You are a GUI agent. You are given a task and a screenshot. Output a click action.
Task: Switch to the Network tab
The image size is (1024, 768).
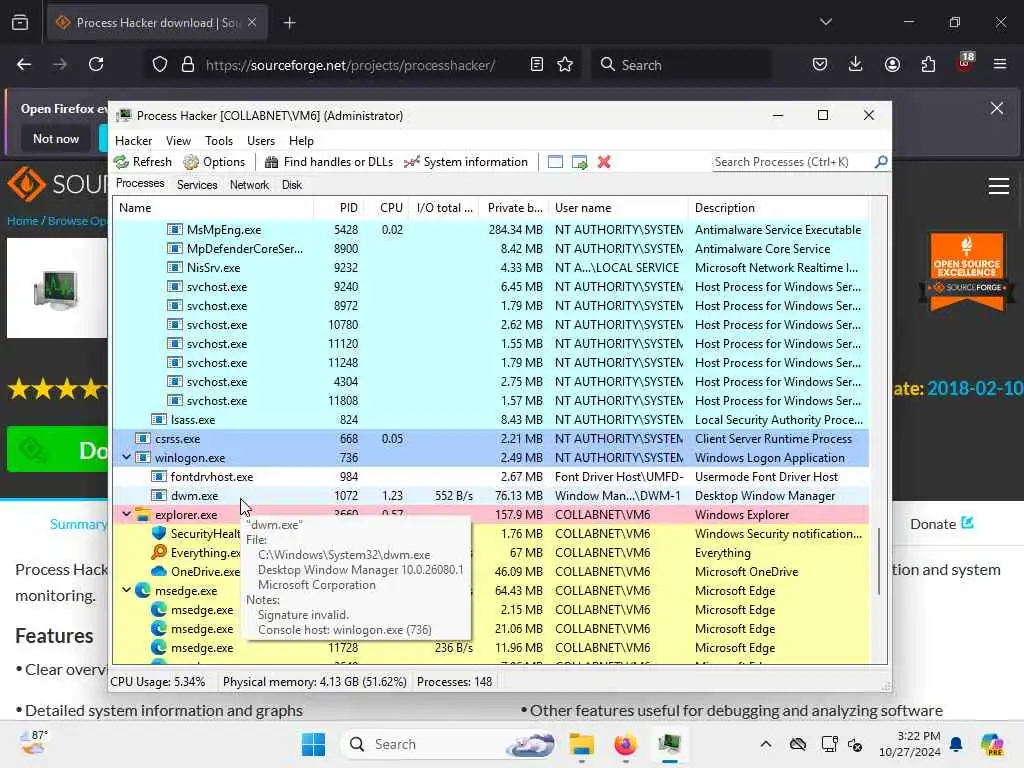[x=249, y=185]
